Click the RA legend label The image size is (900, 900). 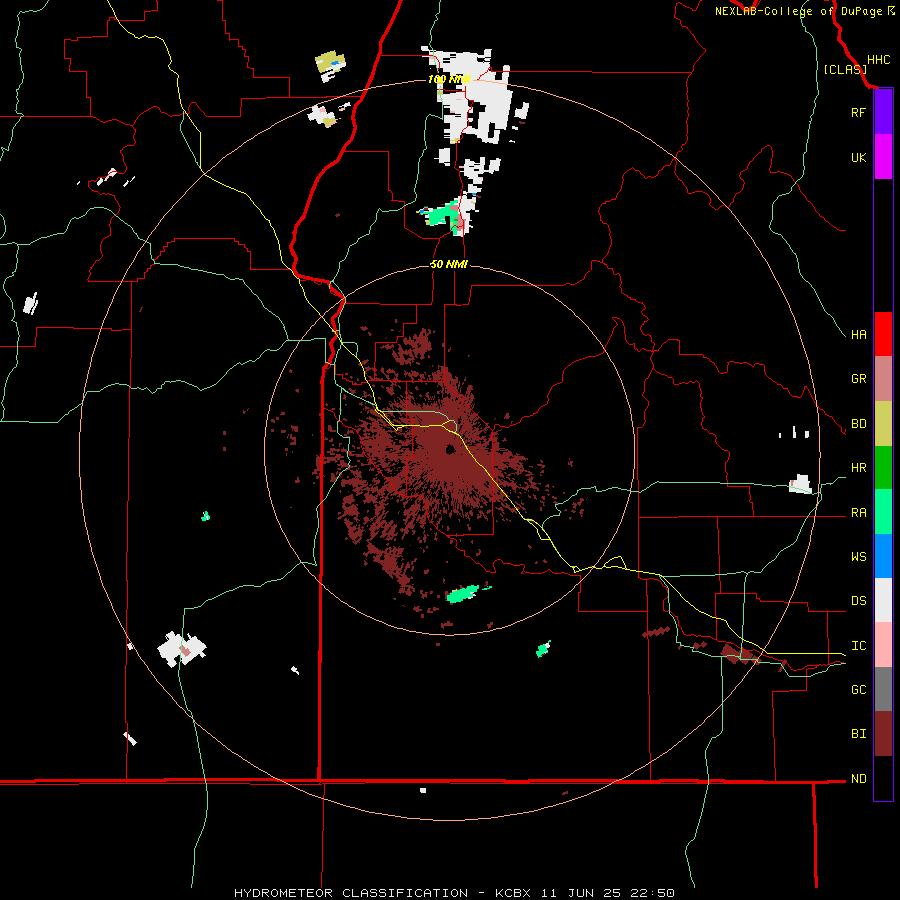click(858, 512)
